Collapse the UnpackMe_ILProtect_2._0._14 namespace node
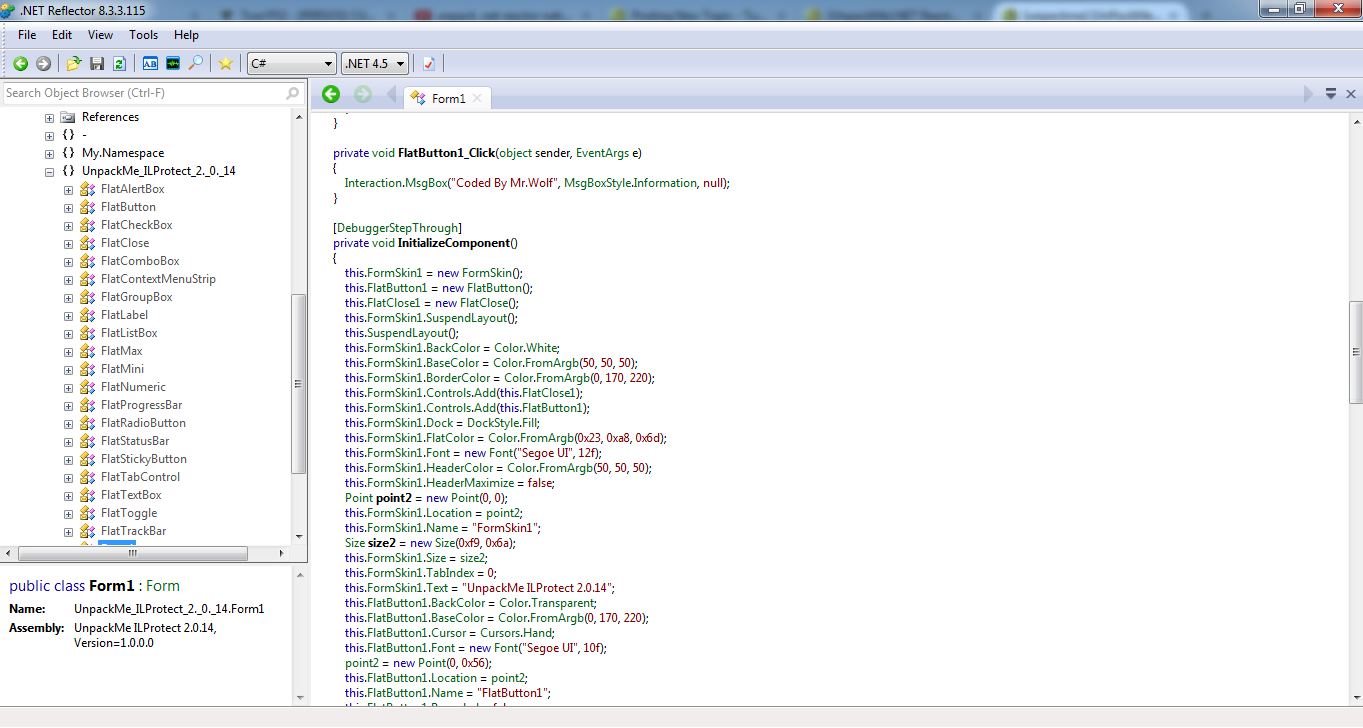This screenshot has width=1363, height=728. click(x=49, y=172)
